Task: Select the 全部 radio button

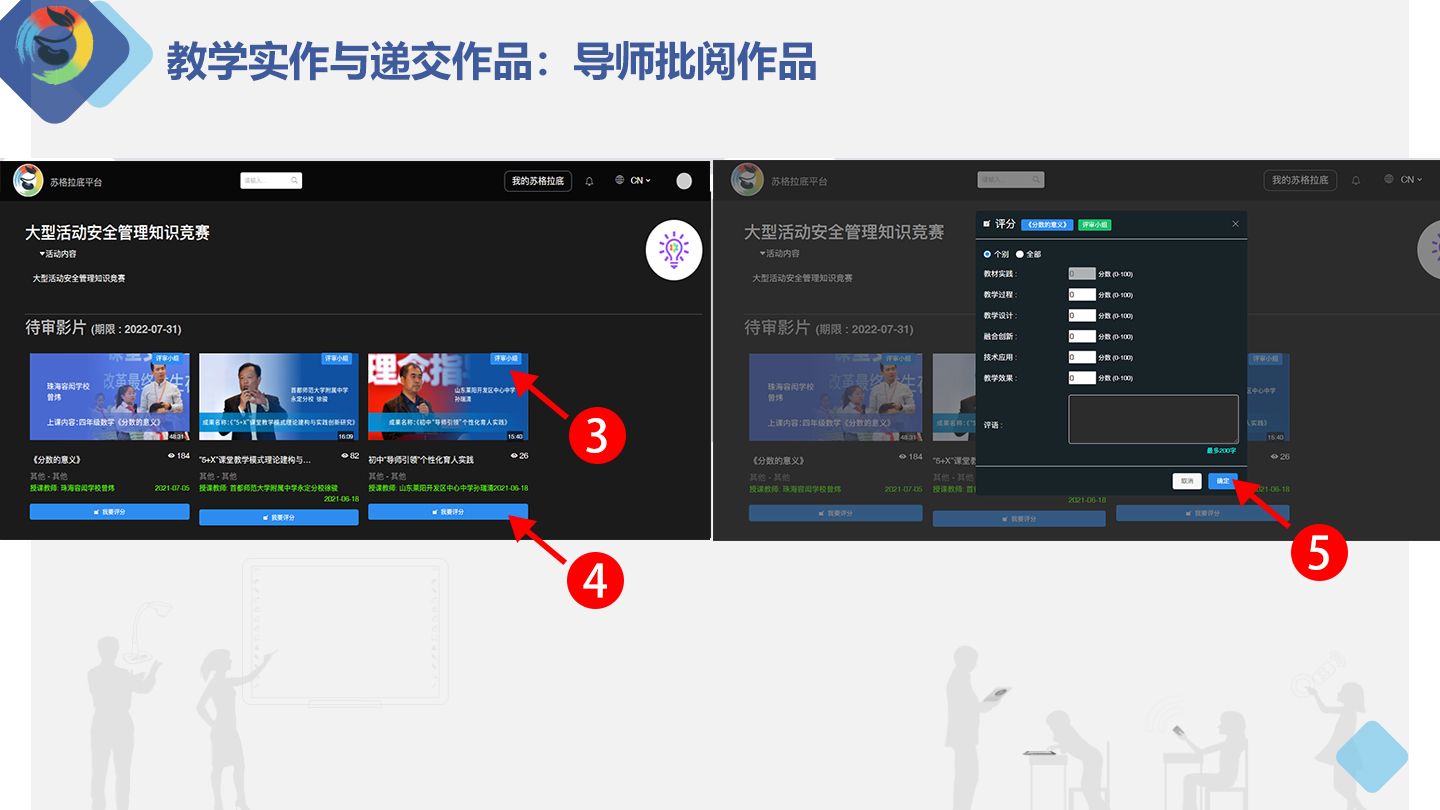Action: (1020, 254)
